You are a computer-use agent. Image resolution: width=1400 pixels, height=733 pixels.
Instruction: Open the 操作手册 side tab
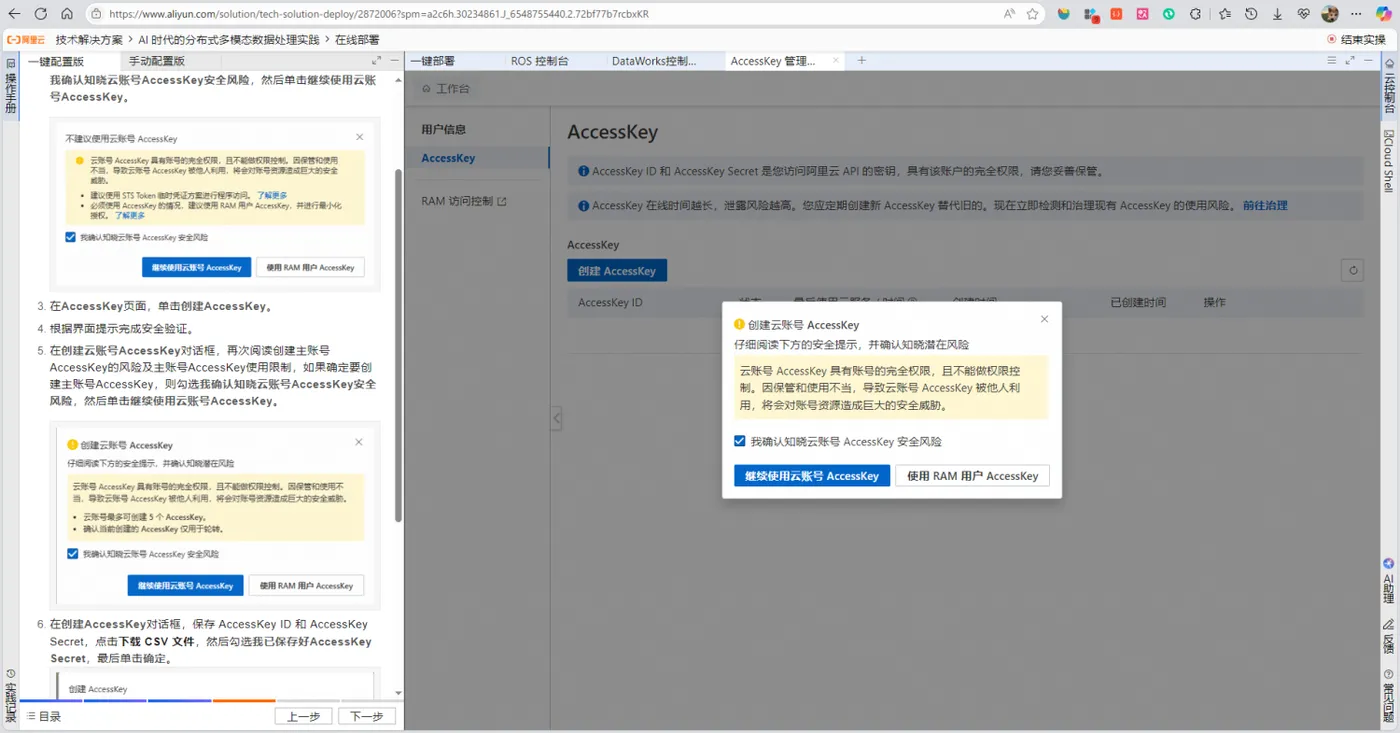coord(10,86)
